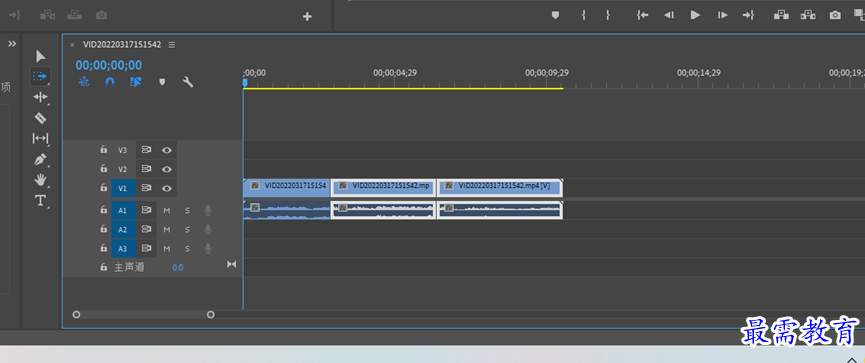Image resolution: width=865 pixels, height=363 pixels.
Task: Select the Ripple Edit tool
Action: [40, 97]
